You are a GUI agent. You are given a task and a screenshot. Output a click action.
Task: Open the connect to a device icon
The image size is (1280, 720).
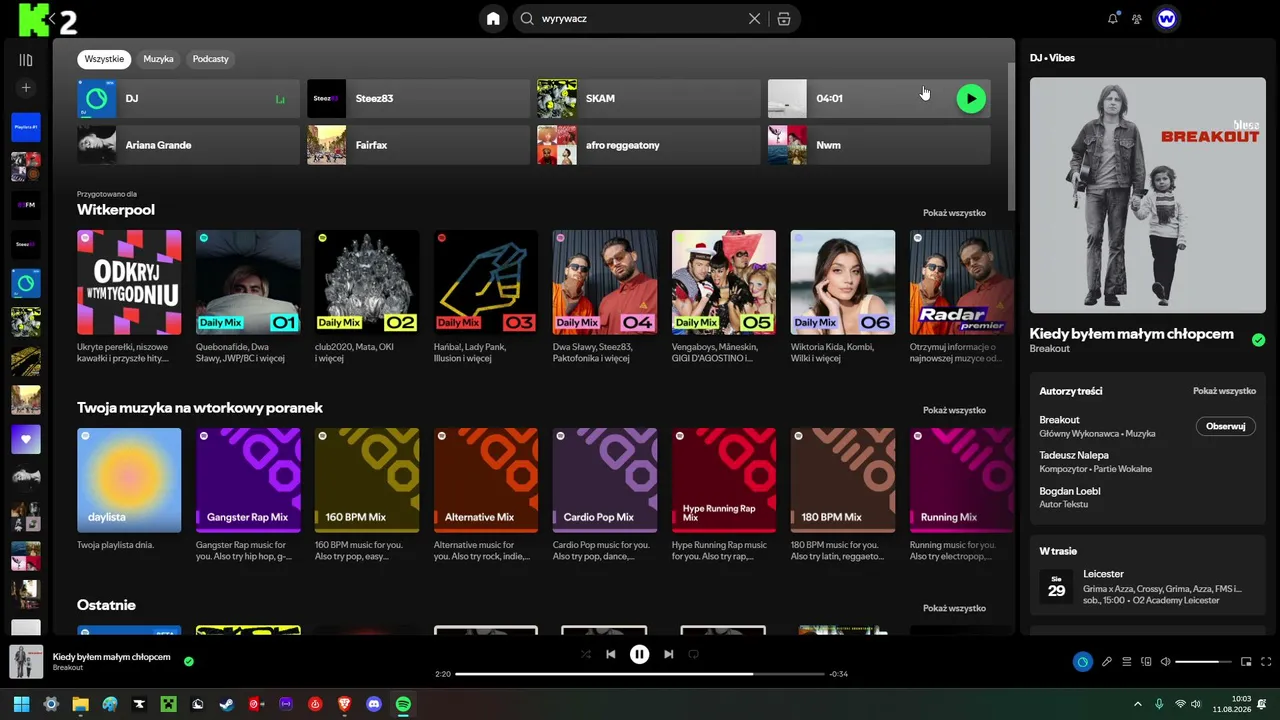pyautogui.click(x=1147, y=662)
